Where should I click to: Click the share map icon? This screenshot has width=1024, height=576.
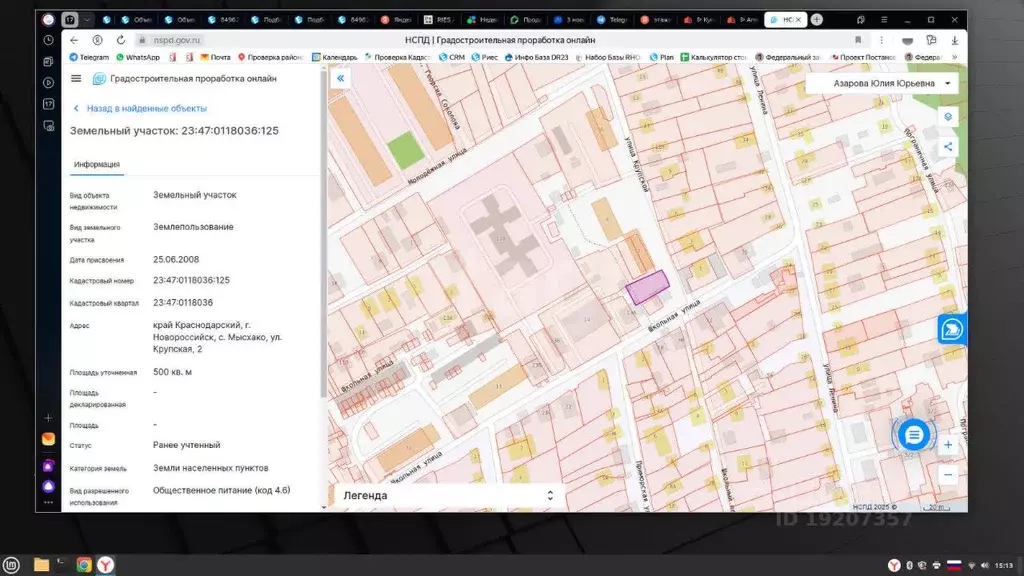click(x=948, y=147)
